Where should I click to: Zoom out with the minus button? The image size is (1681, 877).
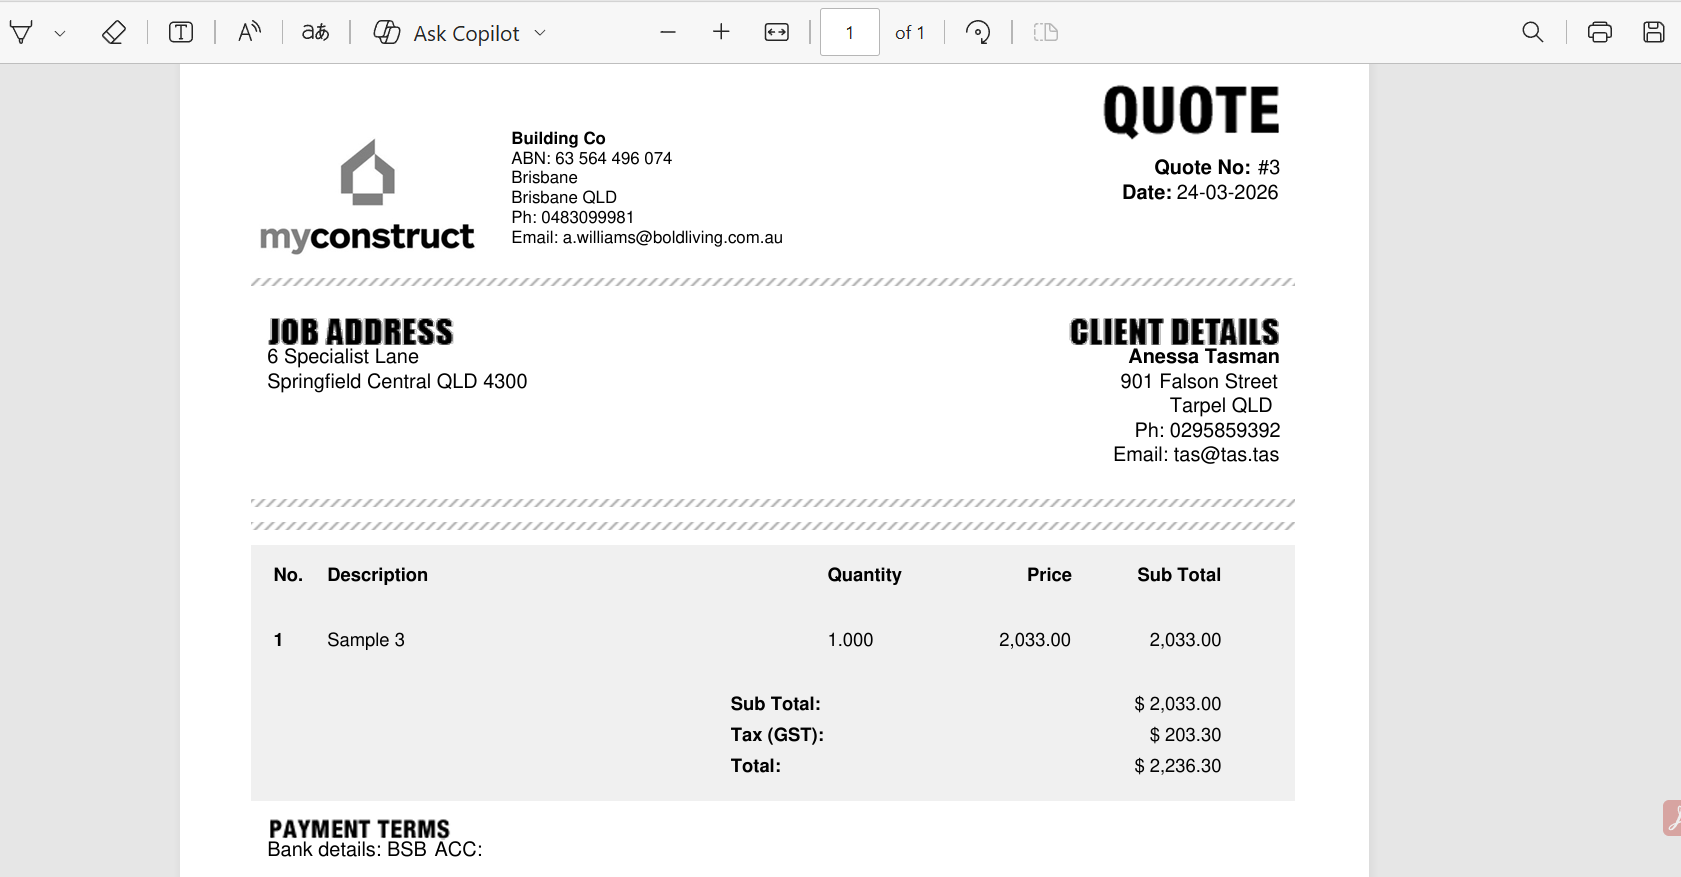[668, 33]
